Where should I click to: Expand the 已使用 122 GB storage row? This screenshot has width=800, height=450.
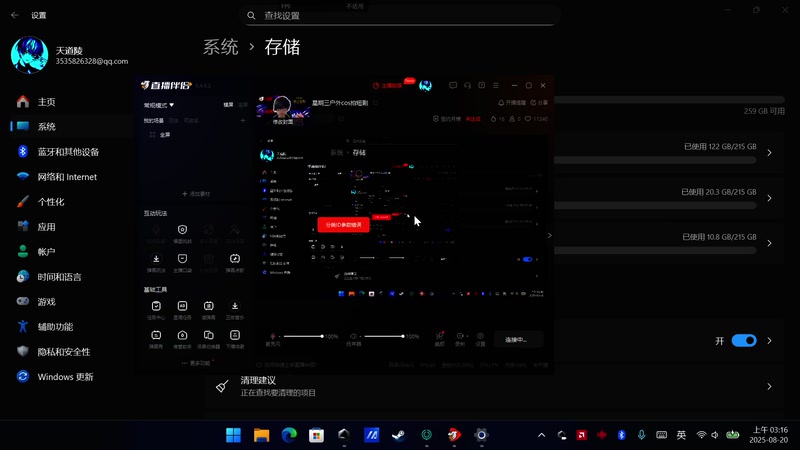coord(769,153)
